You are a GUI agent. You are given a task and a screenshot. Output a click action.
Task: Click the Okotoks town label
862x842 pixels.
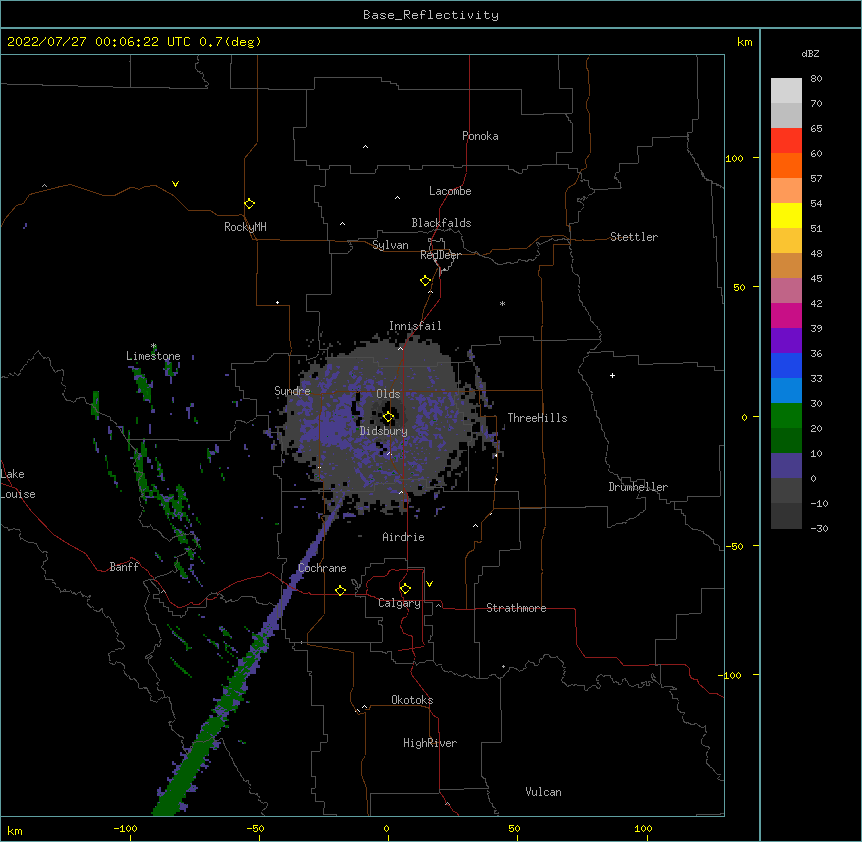(412, 700)
